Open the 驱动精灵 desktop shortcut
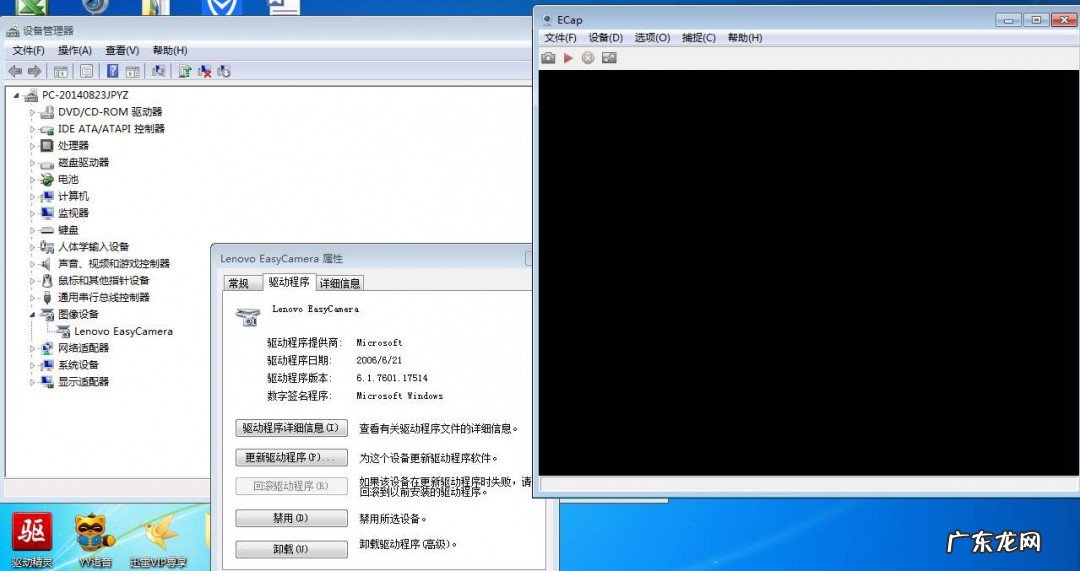Image resolution: width=1080 pixels, height=571 pixels. pos(33,538)
